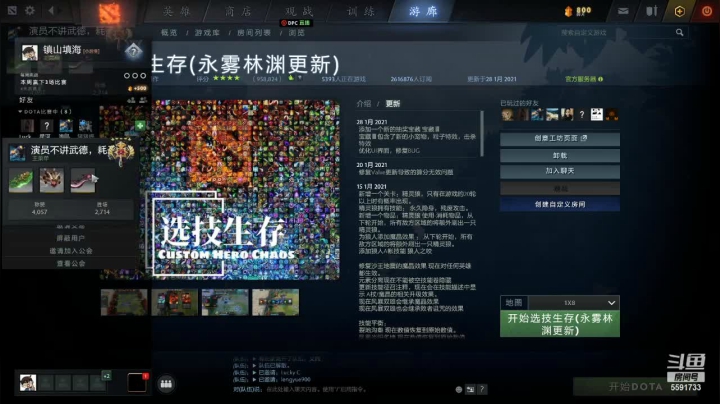This screenshot has height=404, width=720.
Task: Click the red power quit icon
Action: 707,11
